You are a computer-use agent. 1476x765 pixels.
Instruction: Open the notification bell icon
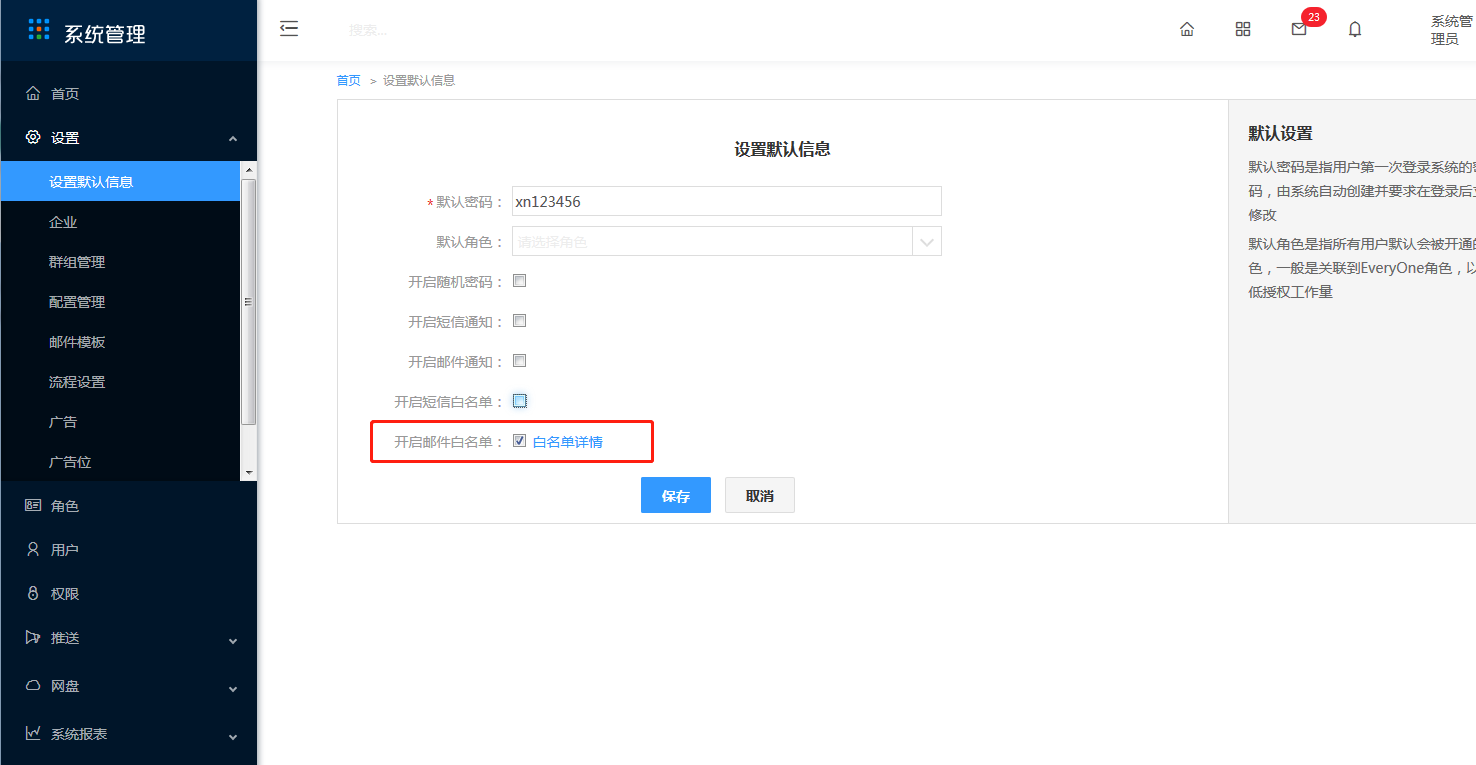click(x=1355, y=29)
